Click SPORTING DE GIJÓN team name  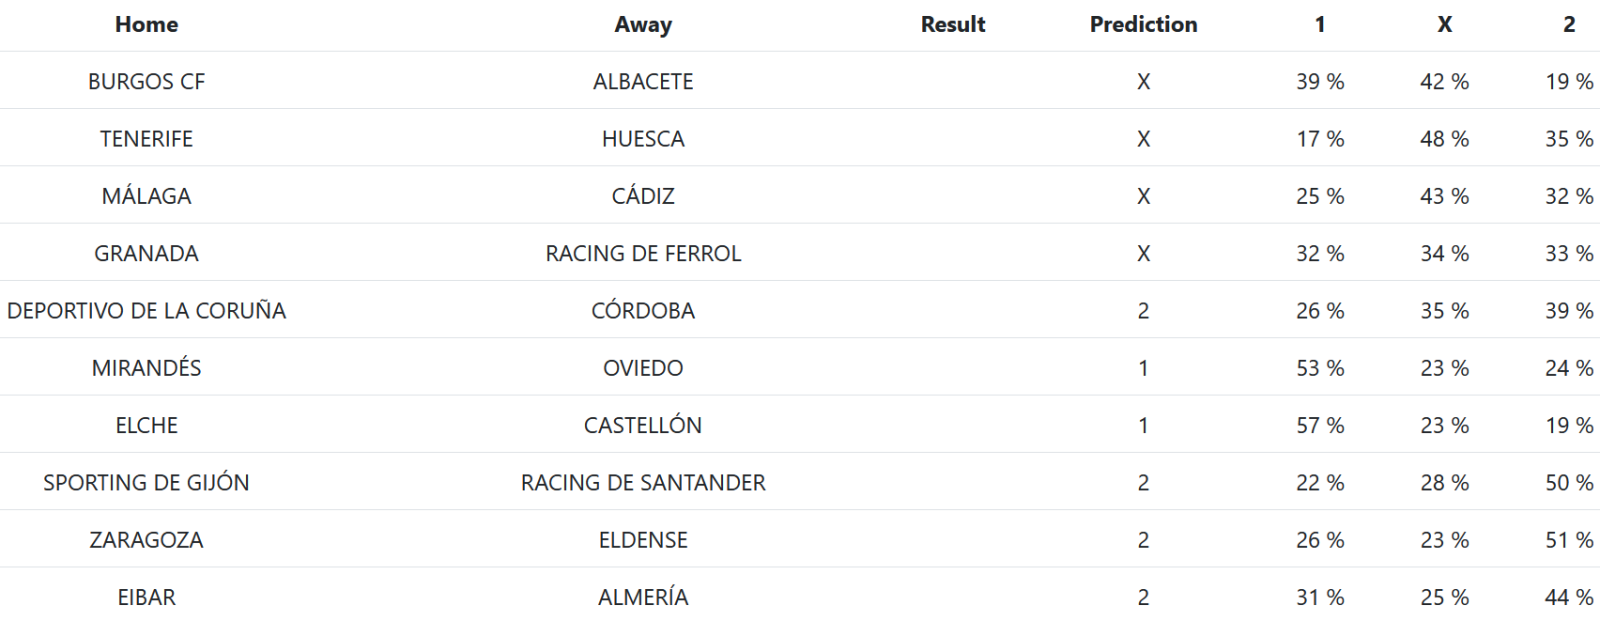coord(146,483)
